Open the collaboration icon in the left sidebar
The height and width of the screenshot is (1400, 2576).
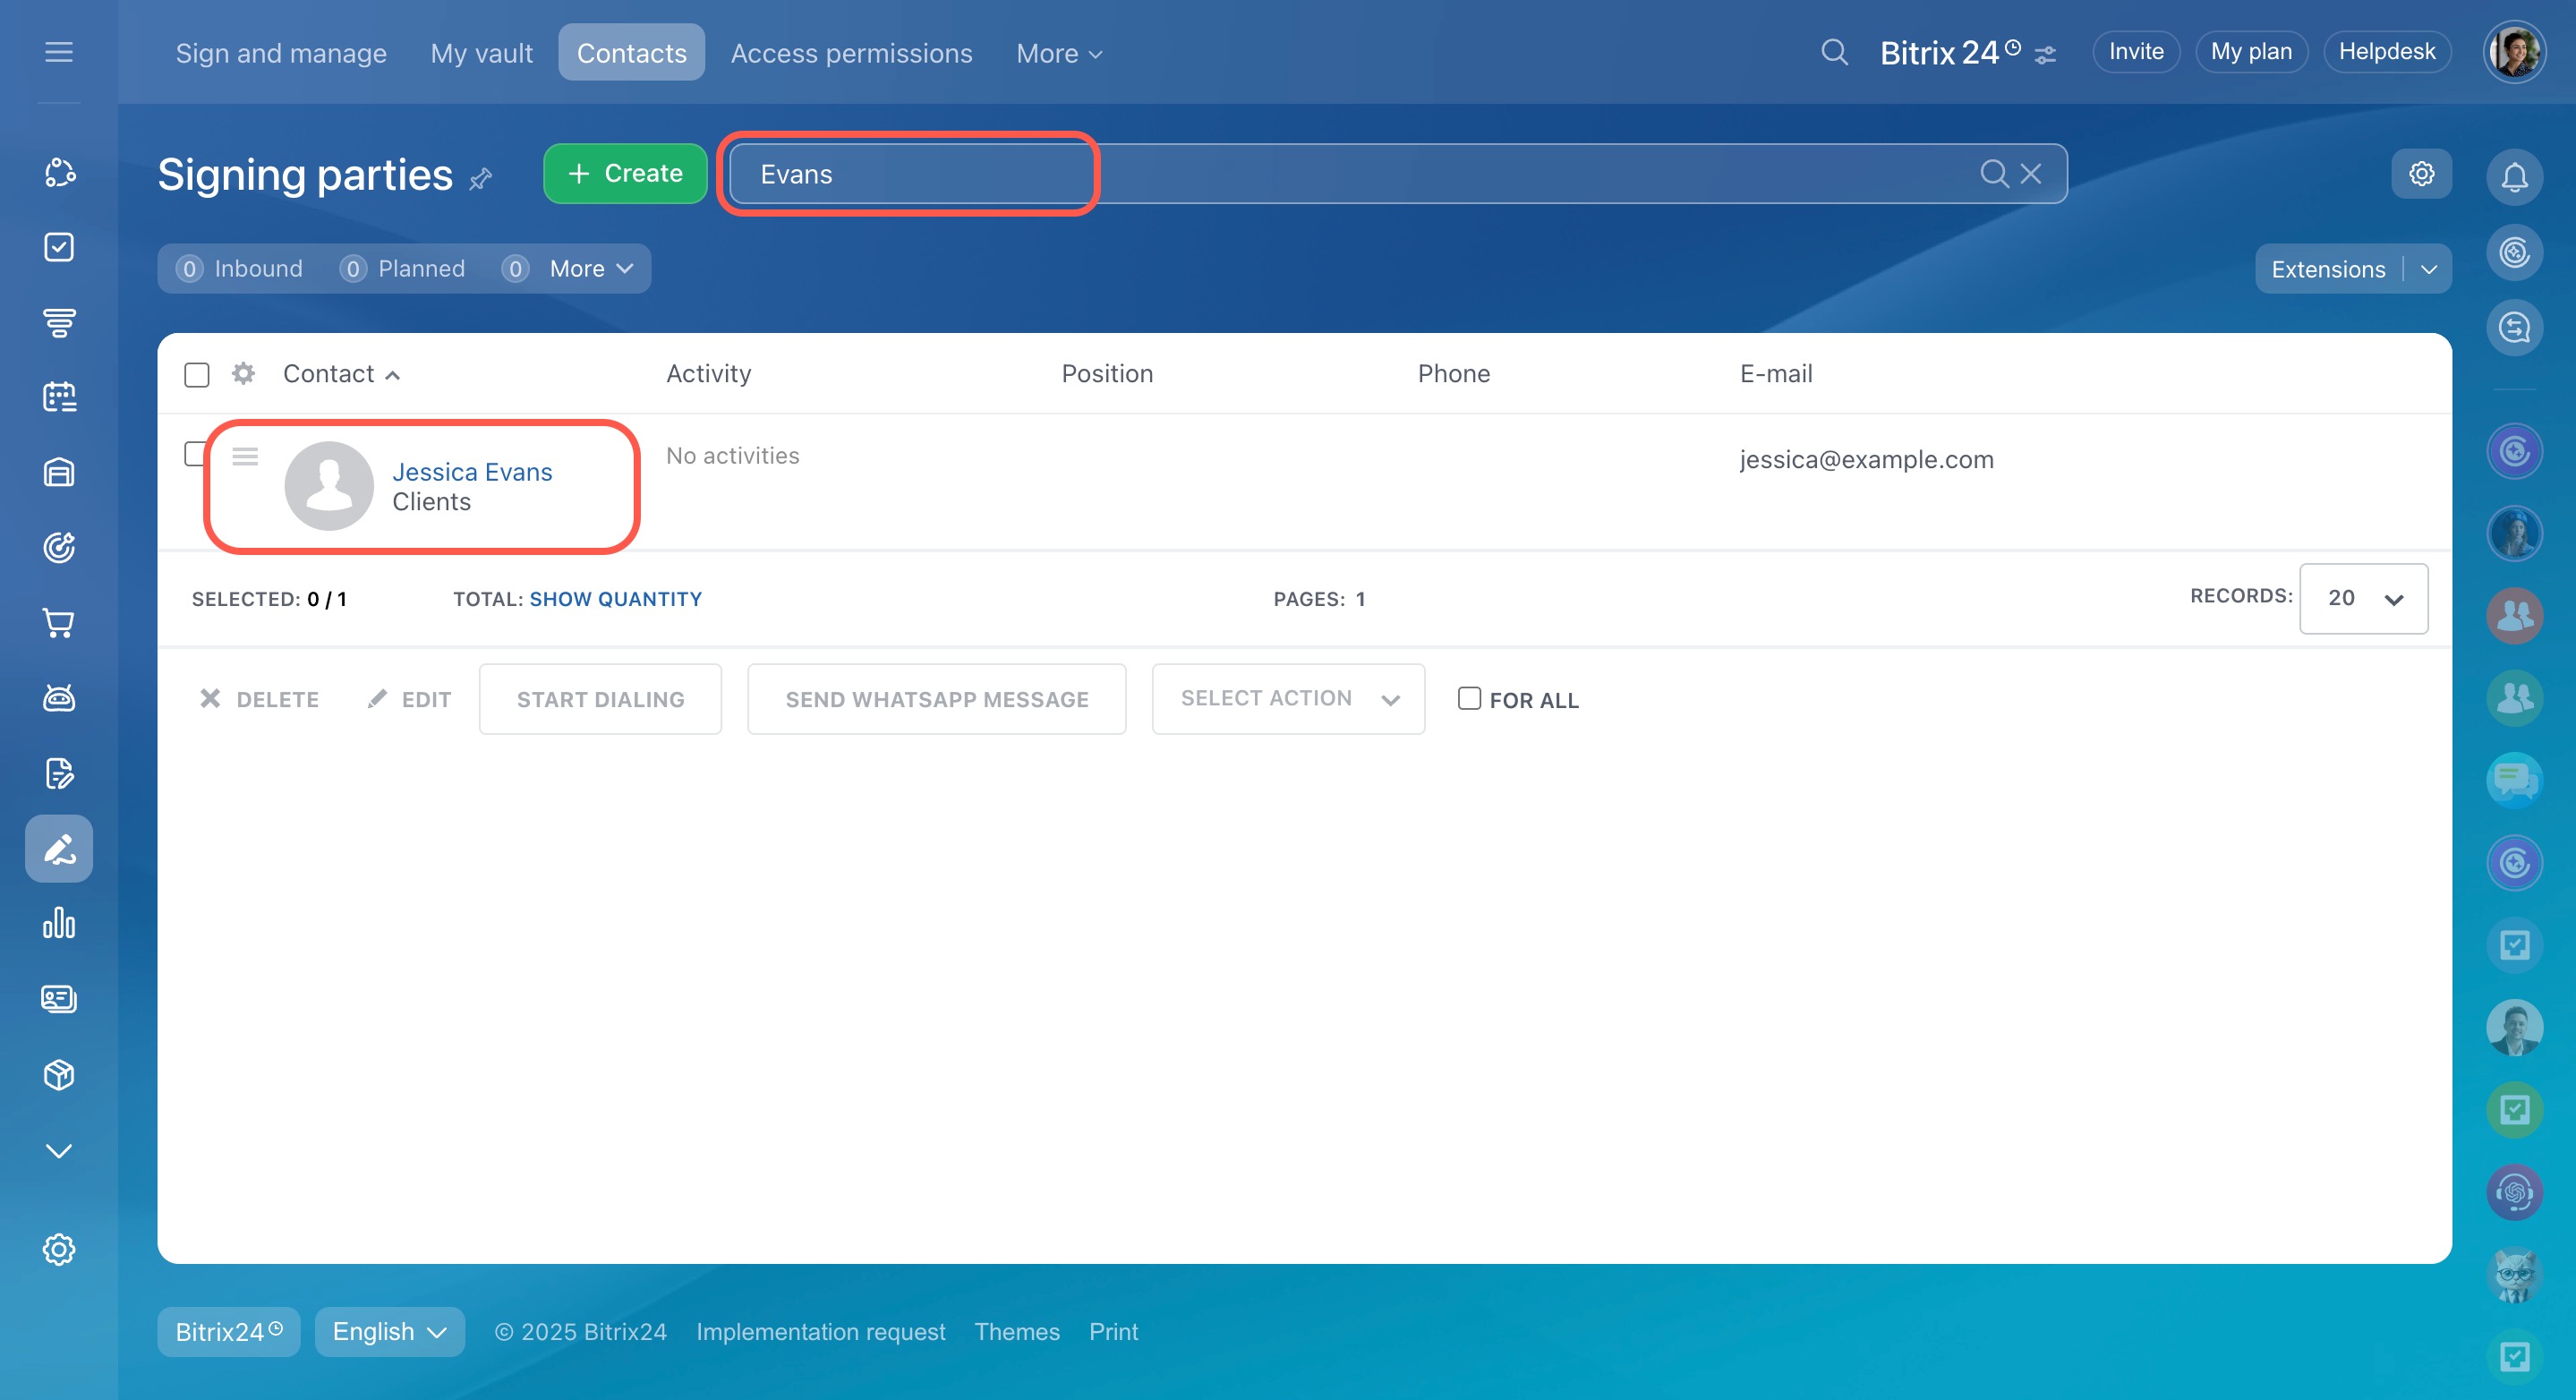(59, 172)
